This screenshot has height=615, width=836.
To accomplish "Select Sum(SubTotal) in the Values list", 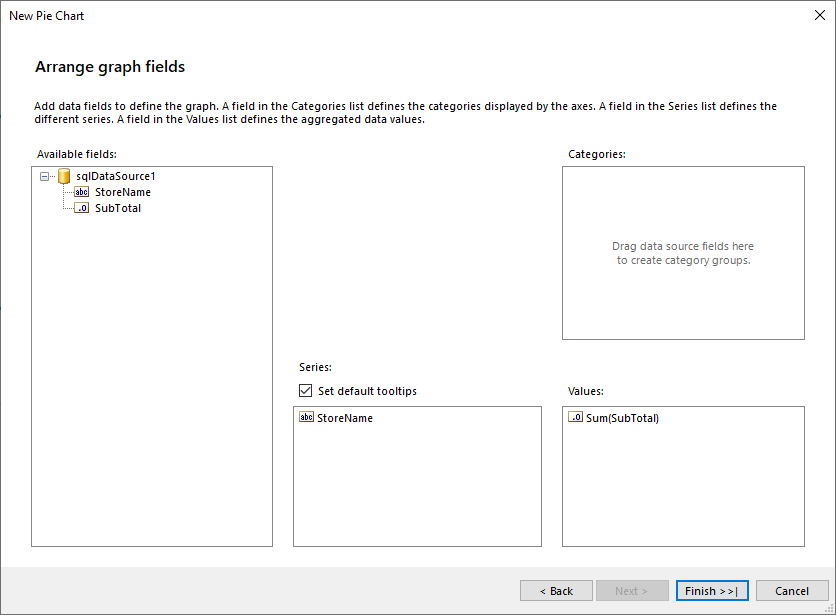I will [620, 418].
